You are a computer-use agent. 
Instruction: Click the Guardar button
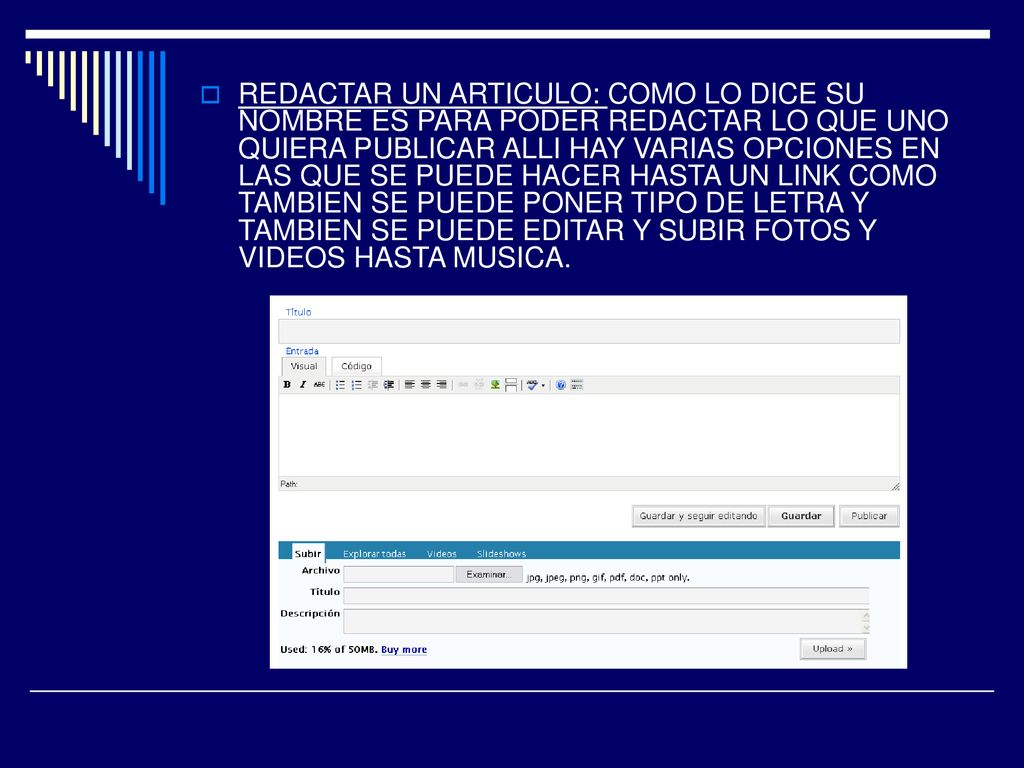point(801,516)
